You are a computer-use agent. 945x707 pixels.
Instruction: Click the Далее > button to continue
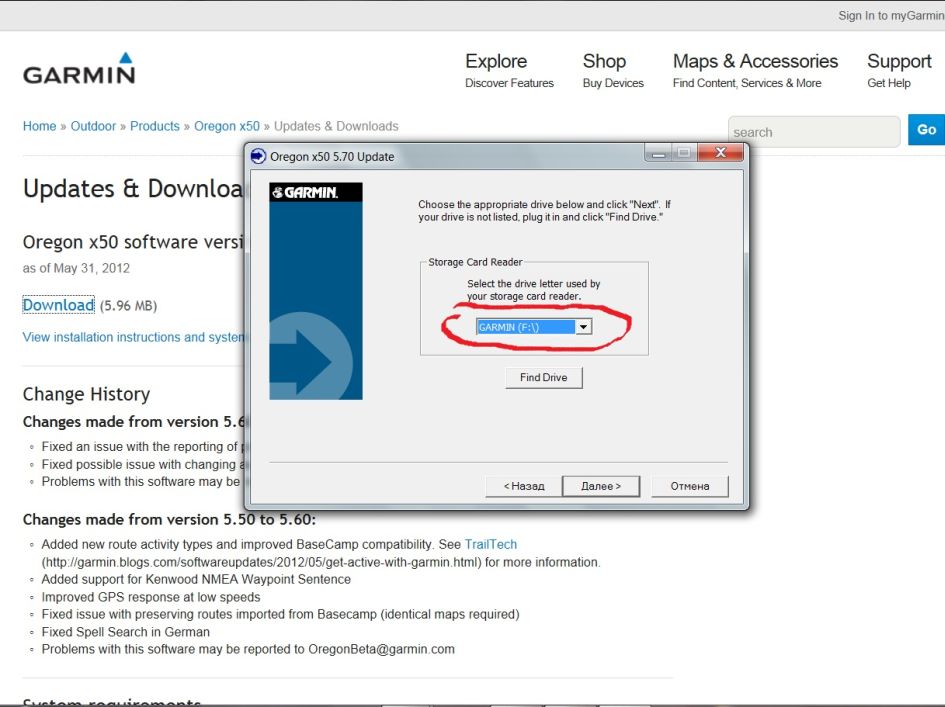pyautogui.click(x=601, y=486)
